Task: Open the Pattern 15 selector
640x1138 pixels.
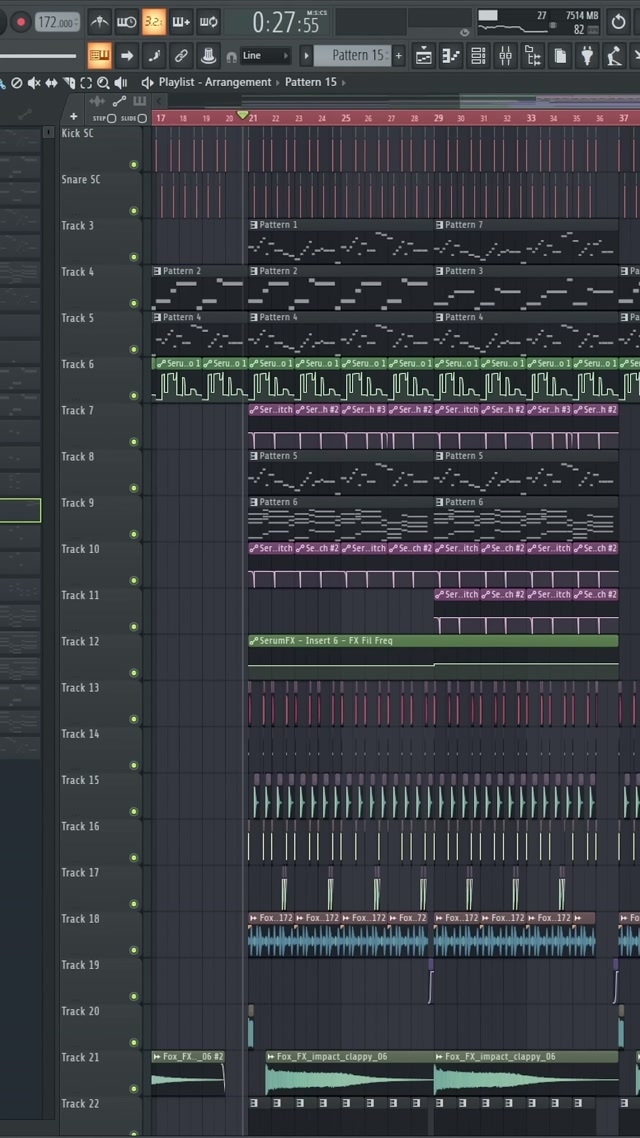Action: tap(357, 56)
